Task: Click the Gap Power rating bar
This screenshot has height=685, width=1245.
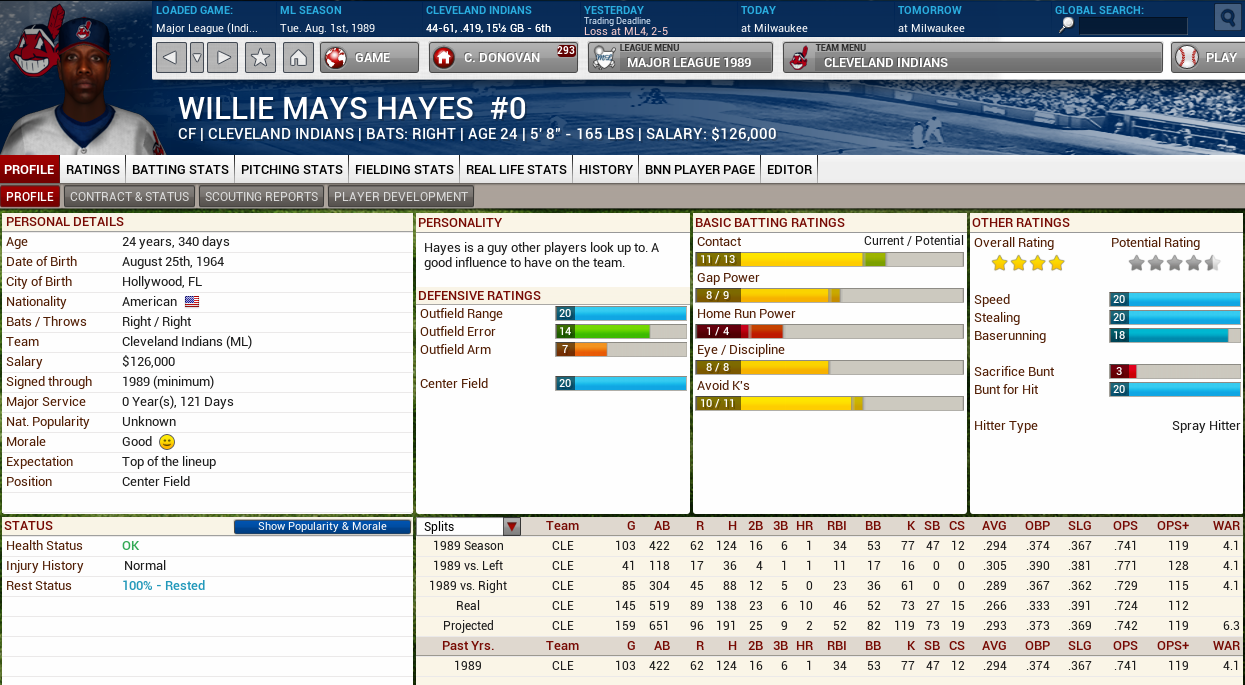Action: (829, 295)
